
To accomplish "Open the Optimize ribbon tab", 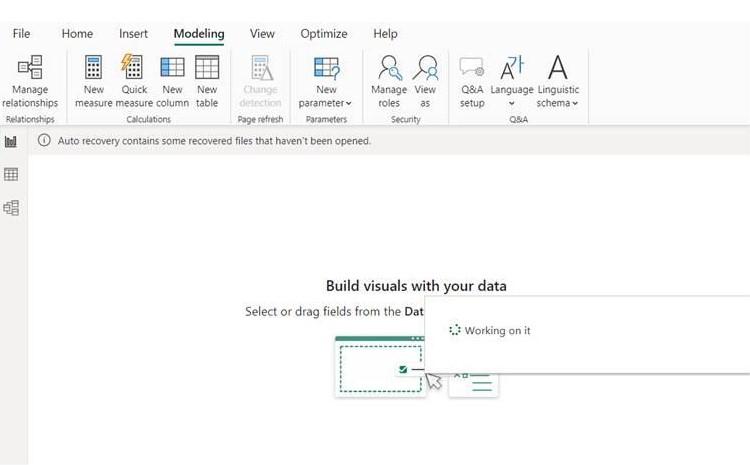I will pos(324,33).
